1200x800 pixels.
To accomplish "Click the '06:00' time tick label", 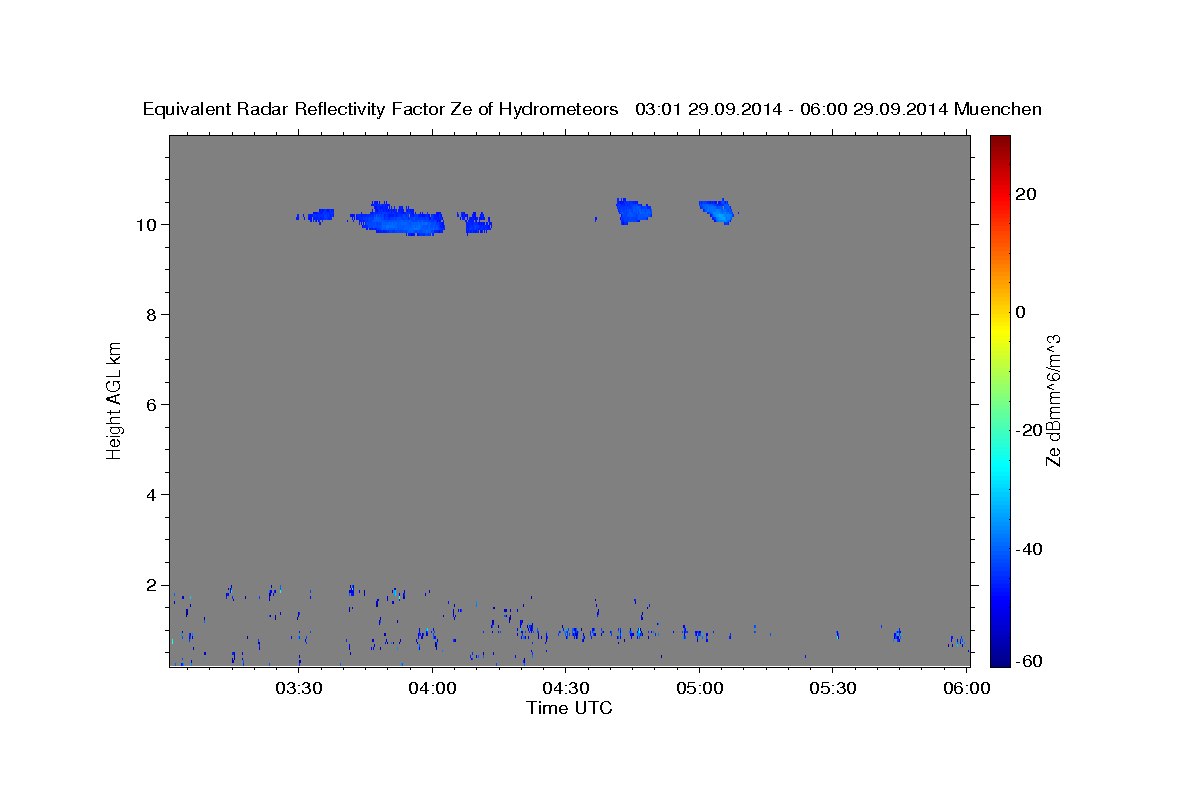I will [x=967, y=689].
